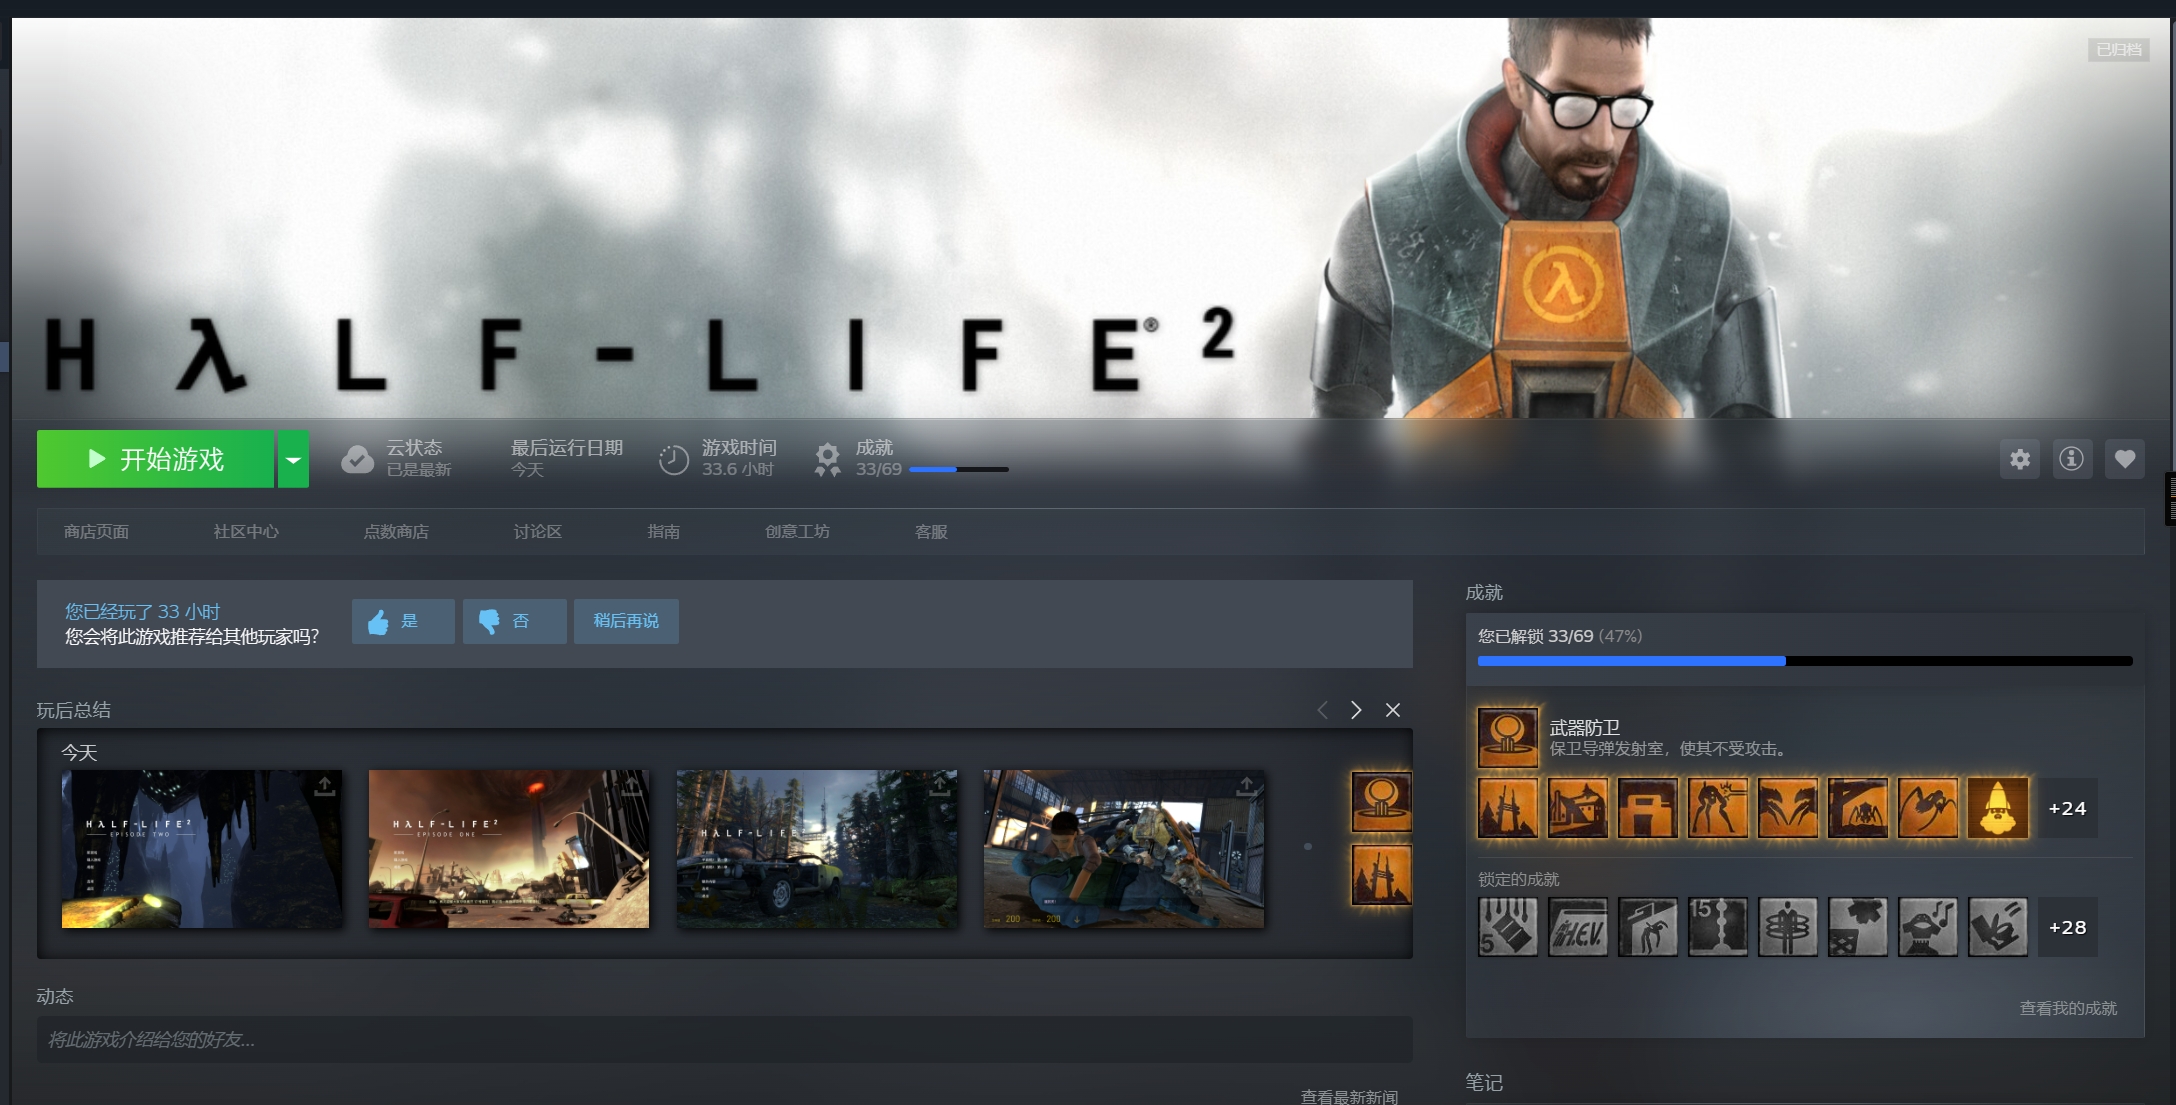This screenshot has height=1105, width=2176.
Task: Click locked achievement icon with number 5 barrel
Action: [1508, 927]
